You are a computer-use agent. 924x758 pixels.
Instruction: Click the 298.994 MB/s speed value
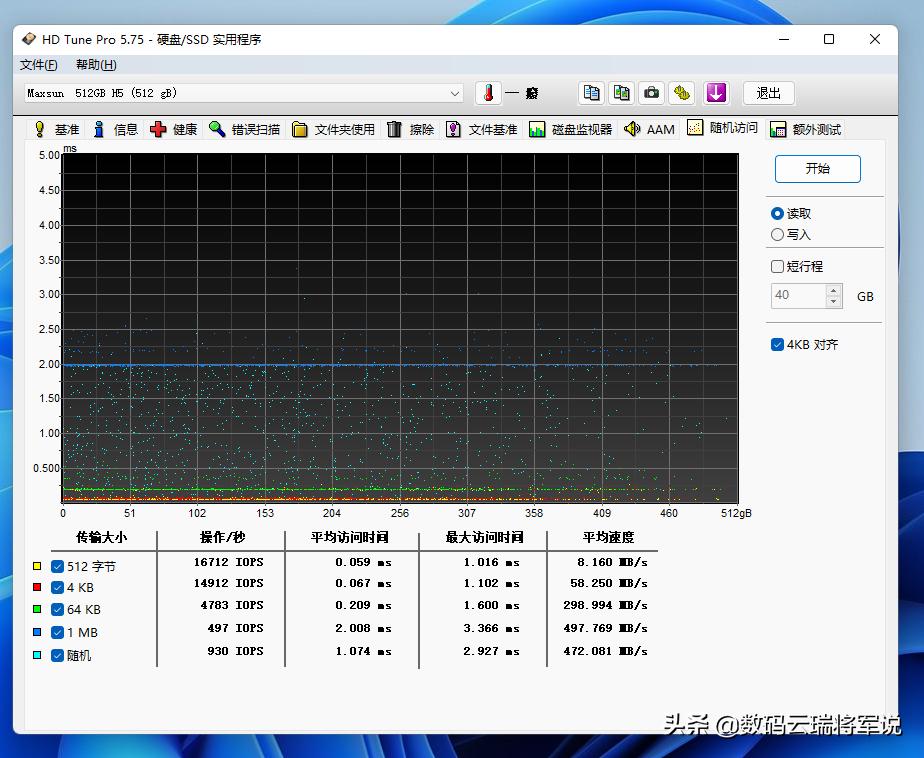tap(605, 605)
